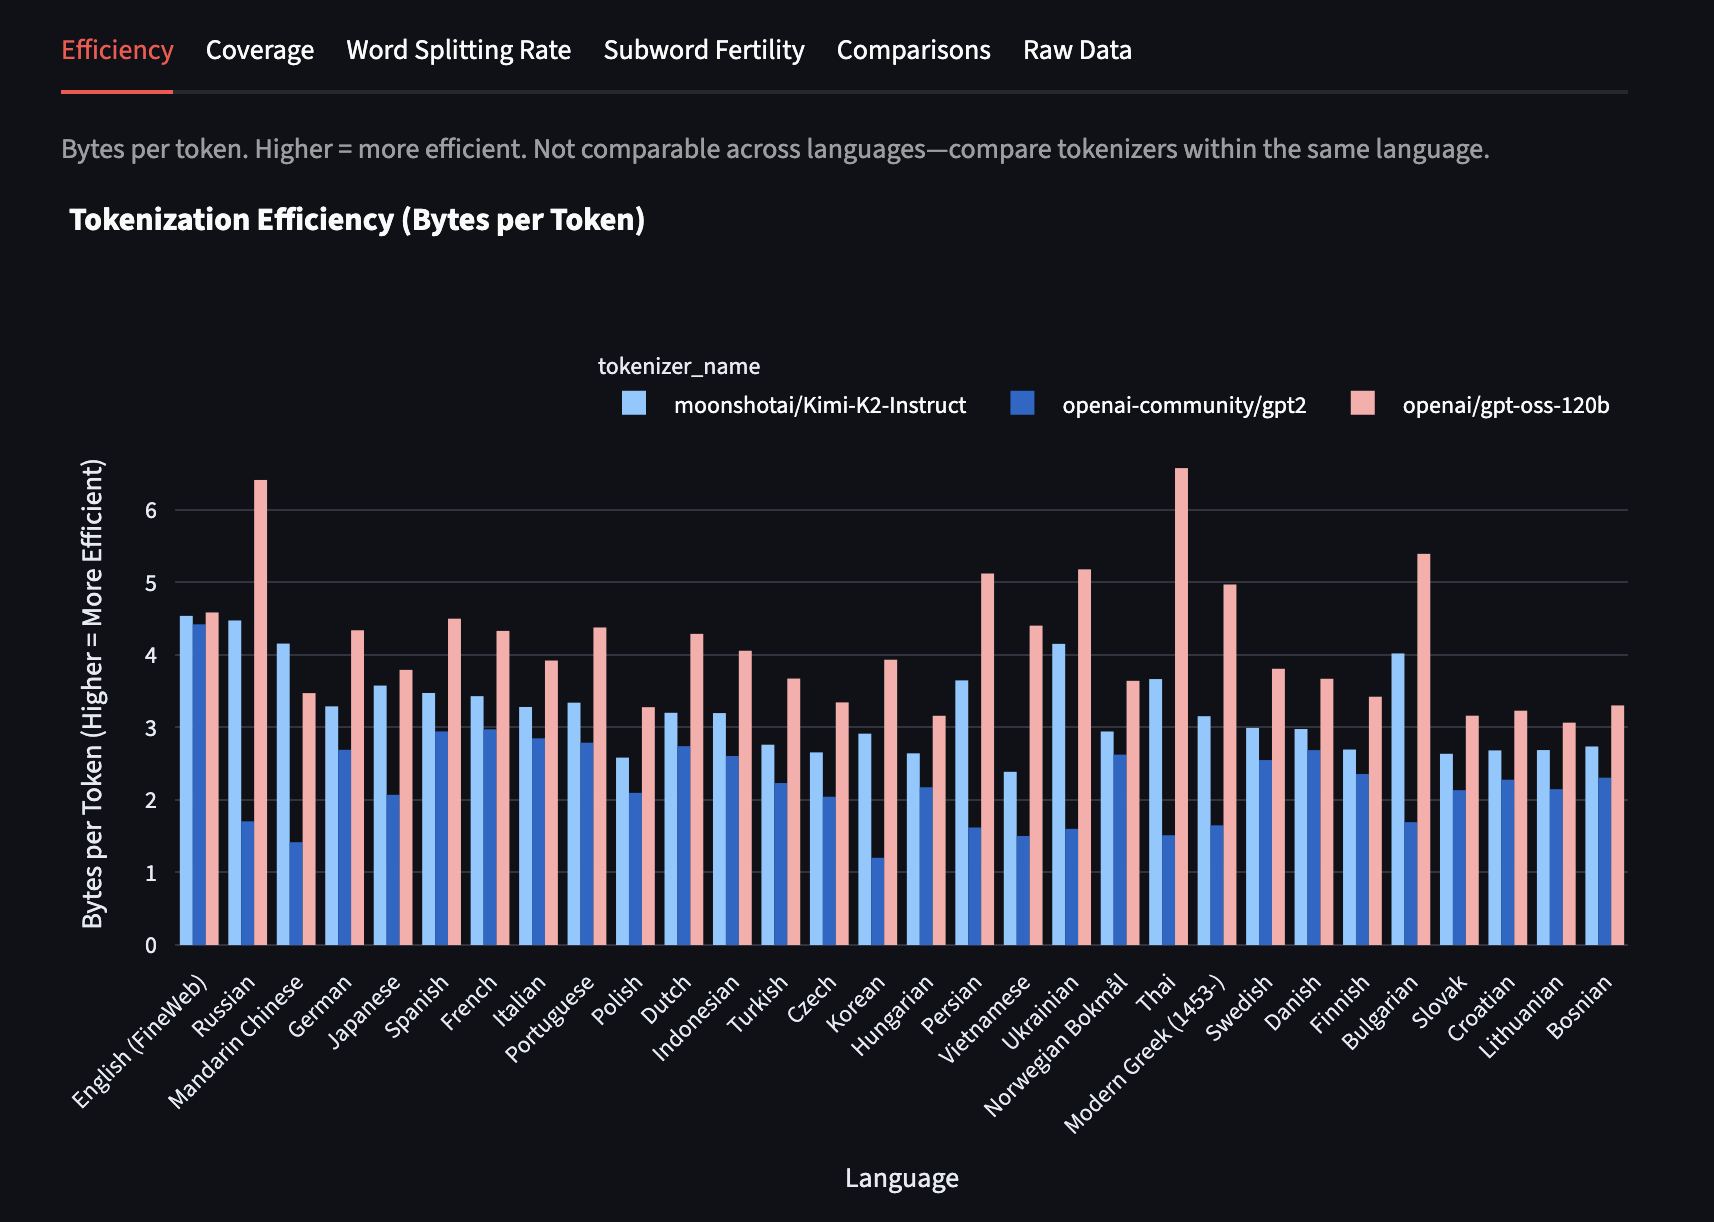Hide openai/gpt-oss-120b series via legend label
Viewport: 1714px width, 1222px height.
1505,405
